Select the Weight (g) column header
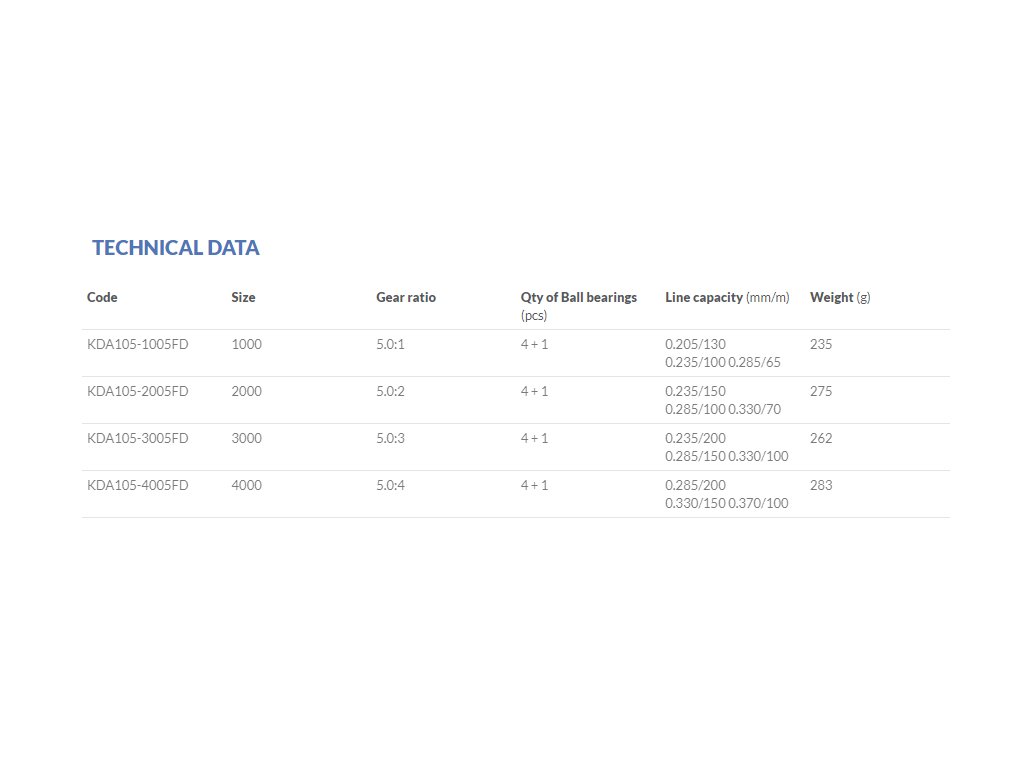Image resolution: width=1024 pixels, height=768 pixels. 840,297
